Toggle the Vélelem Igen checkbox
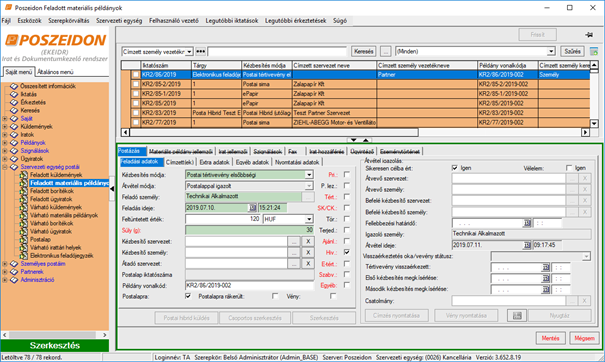Screen dimensions: 605x362 coord(569,168)
